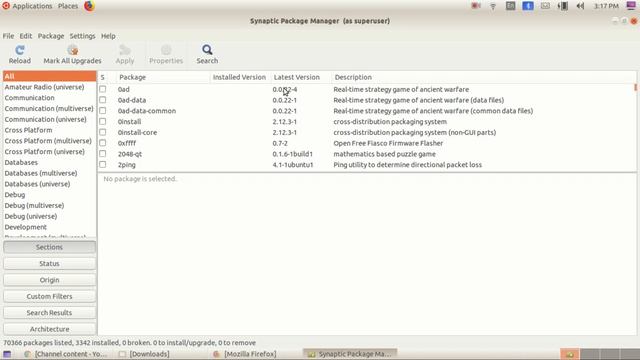This screenshot has width=640, height=360.
Task: Click the Search Results button
Action: (49, 313)
